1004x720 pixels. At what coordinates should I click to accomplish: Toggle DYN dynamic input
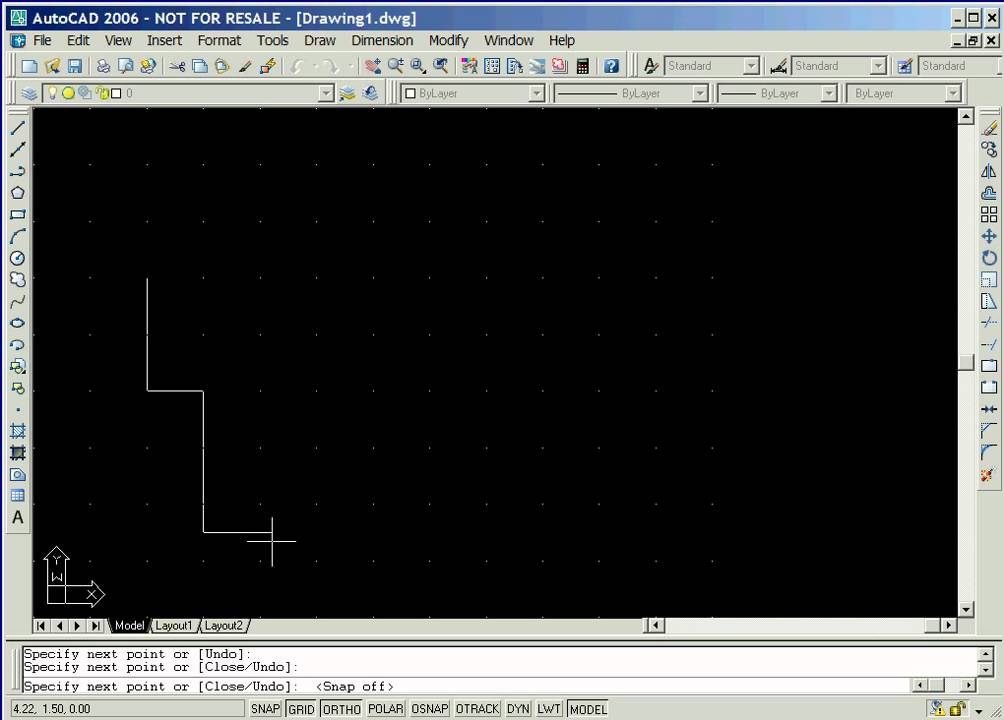click(x=518, y=709)
